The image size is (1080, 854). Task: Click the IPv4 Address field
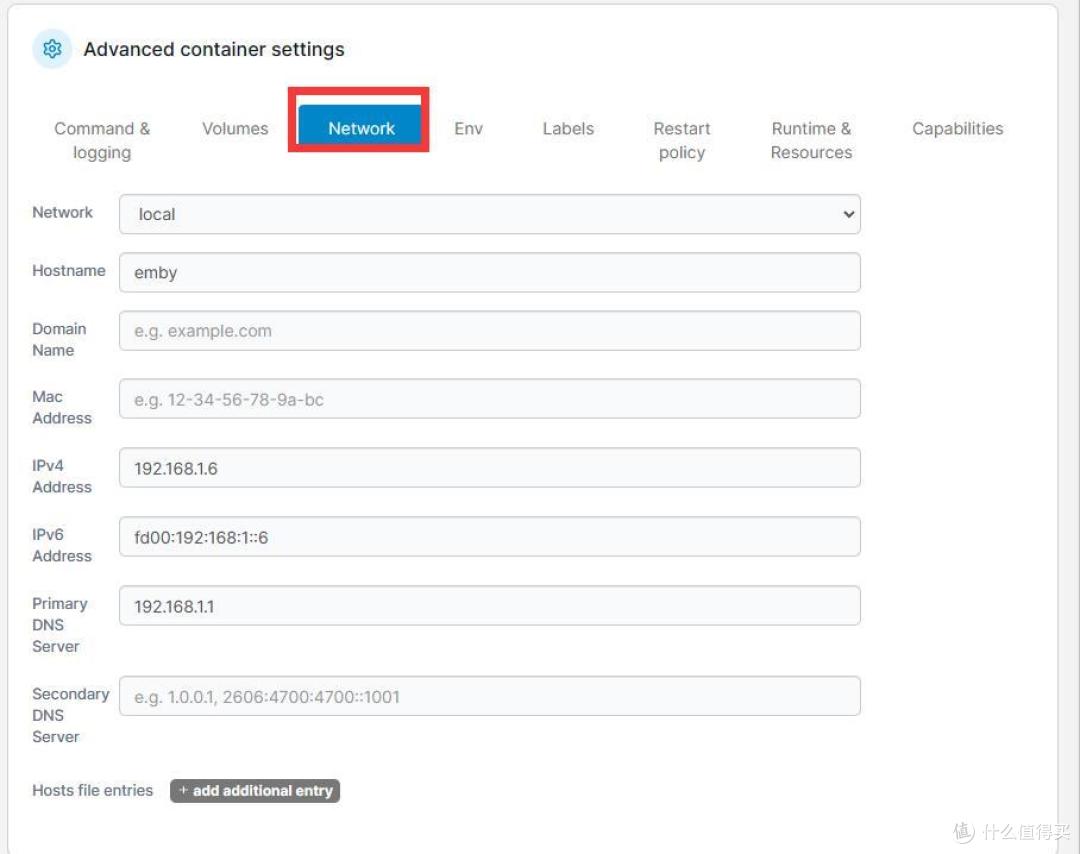coord(489,468)
